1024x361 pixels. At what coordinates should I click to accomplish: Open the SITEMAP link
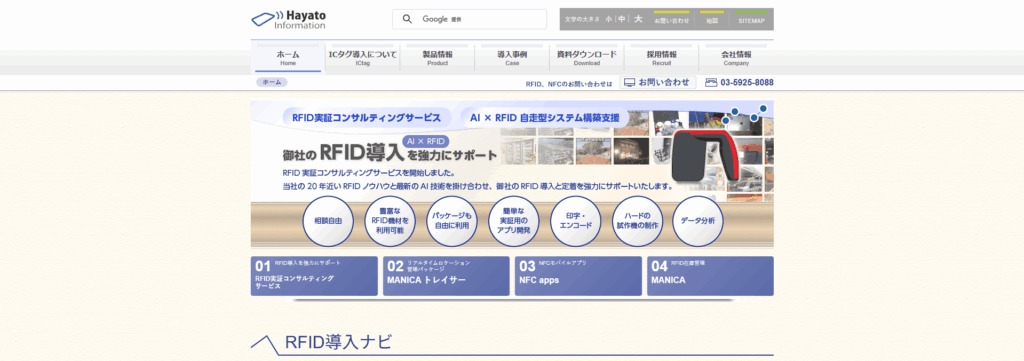[751, 20]
